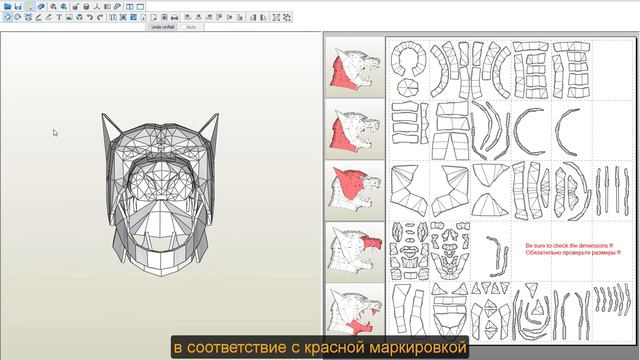
Task: Click the open book icon in top toolbar
Action: [107, 7]
